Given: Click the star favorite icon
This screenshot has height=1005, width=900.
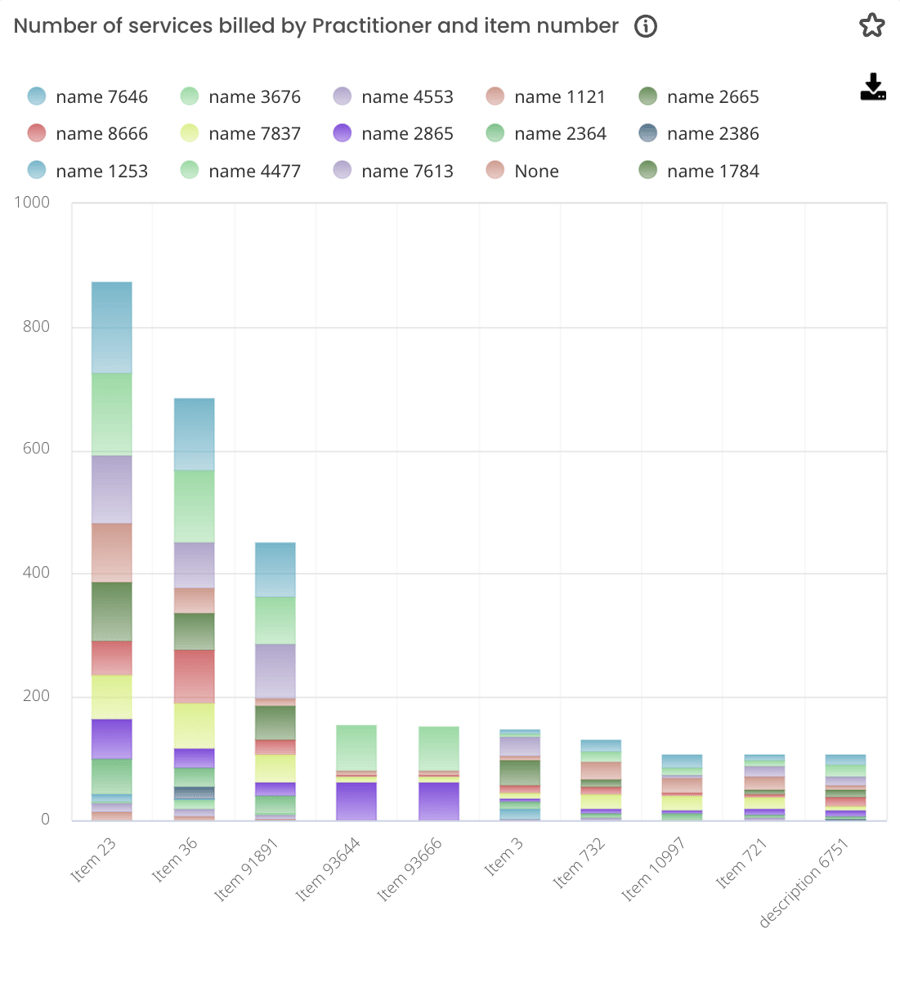Looking at the screenshot, I should click(871, 25).
